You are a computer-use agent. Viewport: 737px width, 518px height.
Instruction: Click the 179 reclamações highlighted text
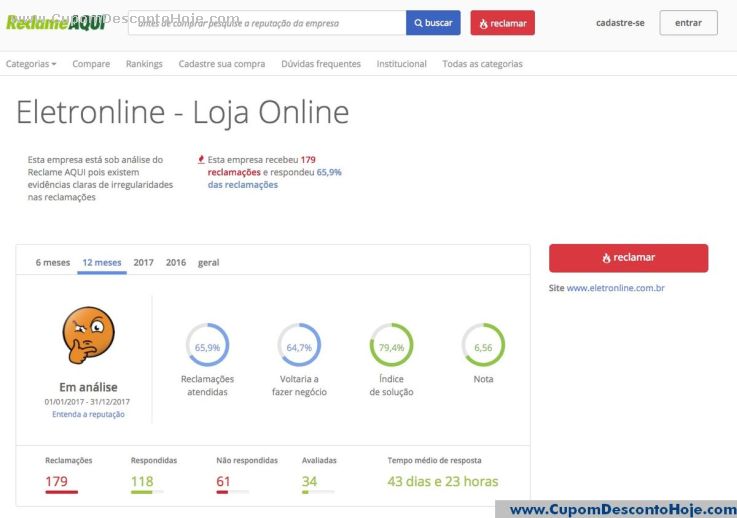tap(261, 166)
